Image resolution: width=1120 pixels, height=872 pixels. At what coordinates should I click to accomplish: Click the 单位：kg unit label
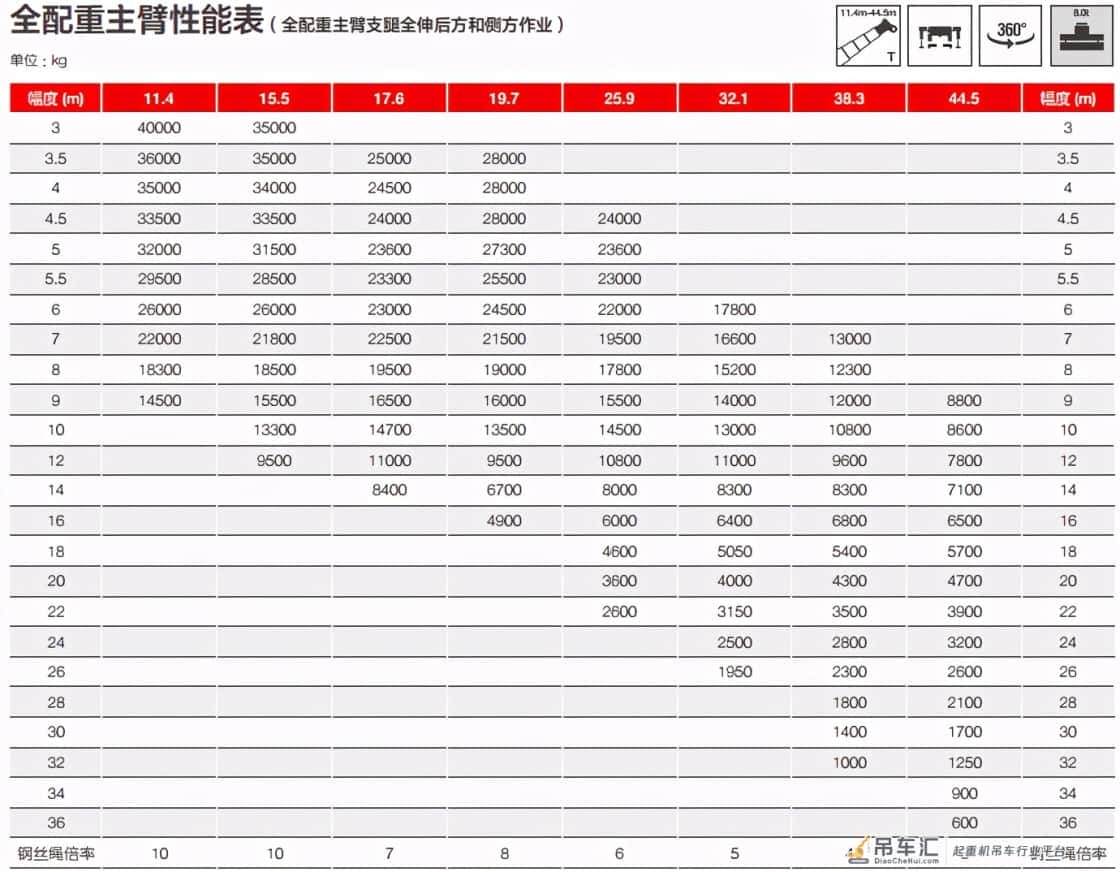[39, 61]
